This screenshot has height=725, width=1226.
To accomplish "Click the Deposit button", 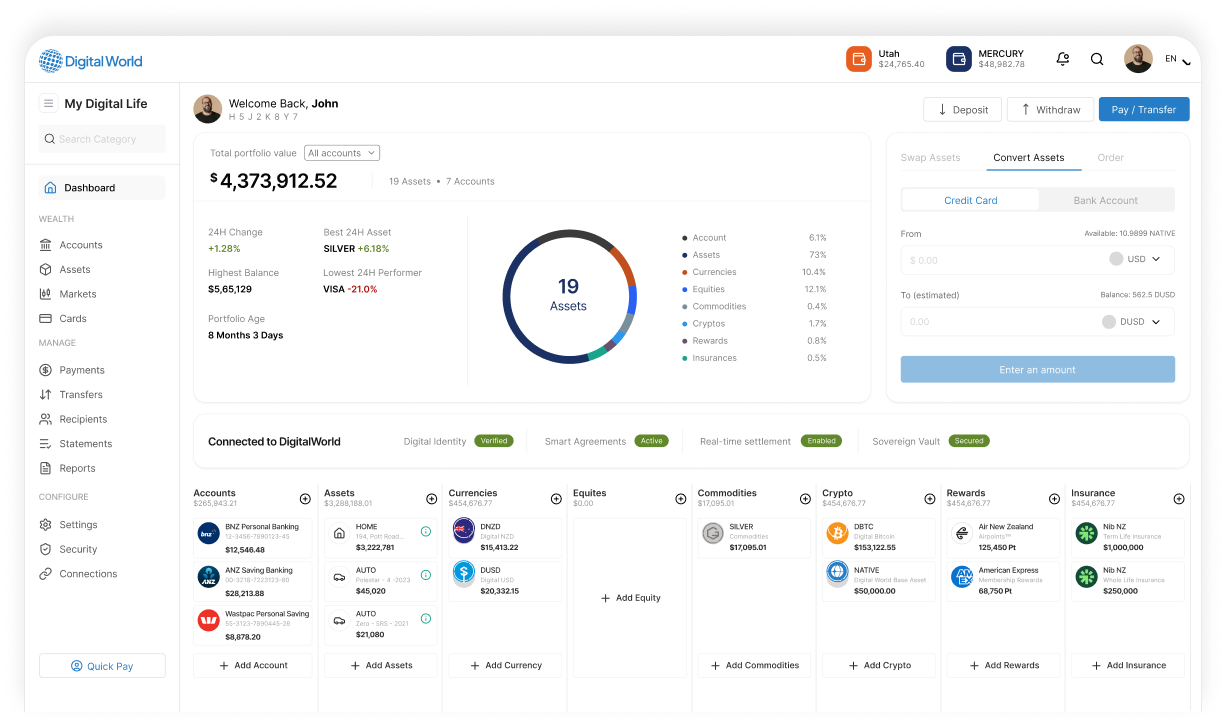I will (962, 109).
